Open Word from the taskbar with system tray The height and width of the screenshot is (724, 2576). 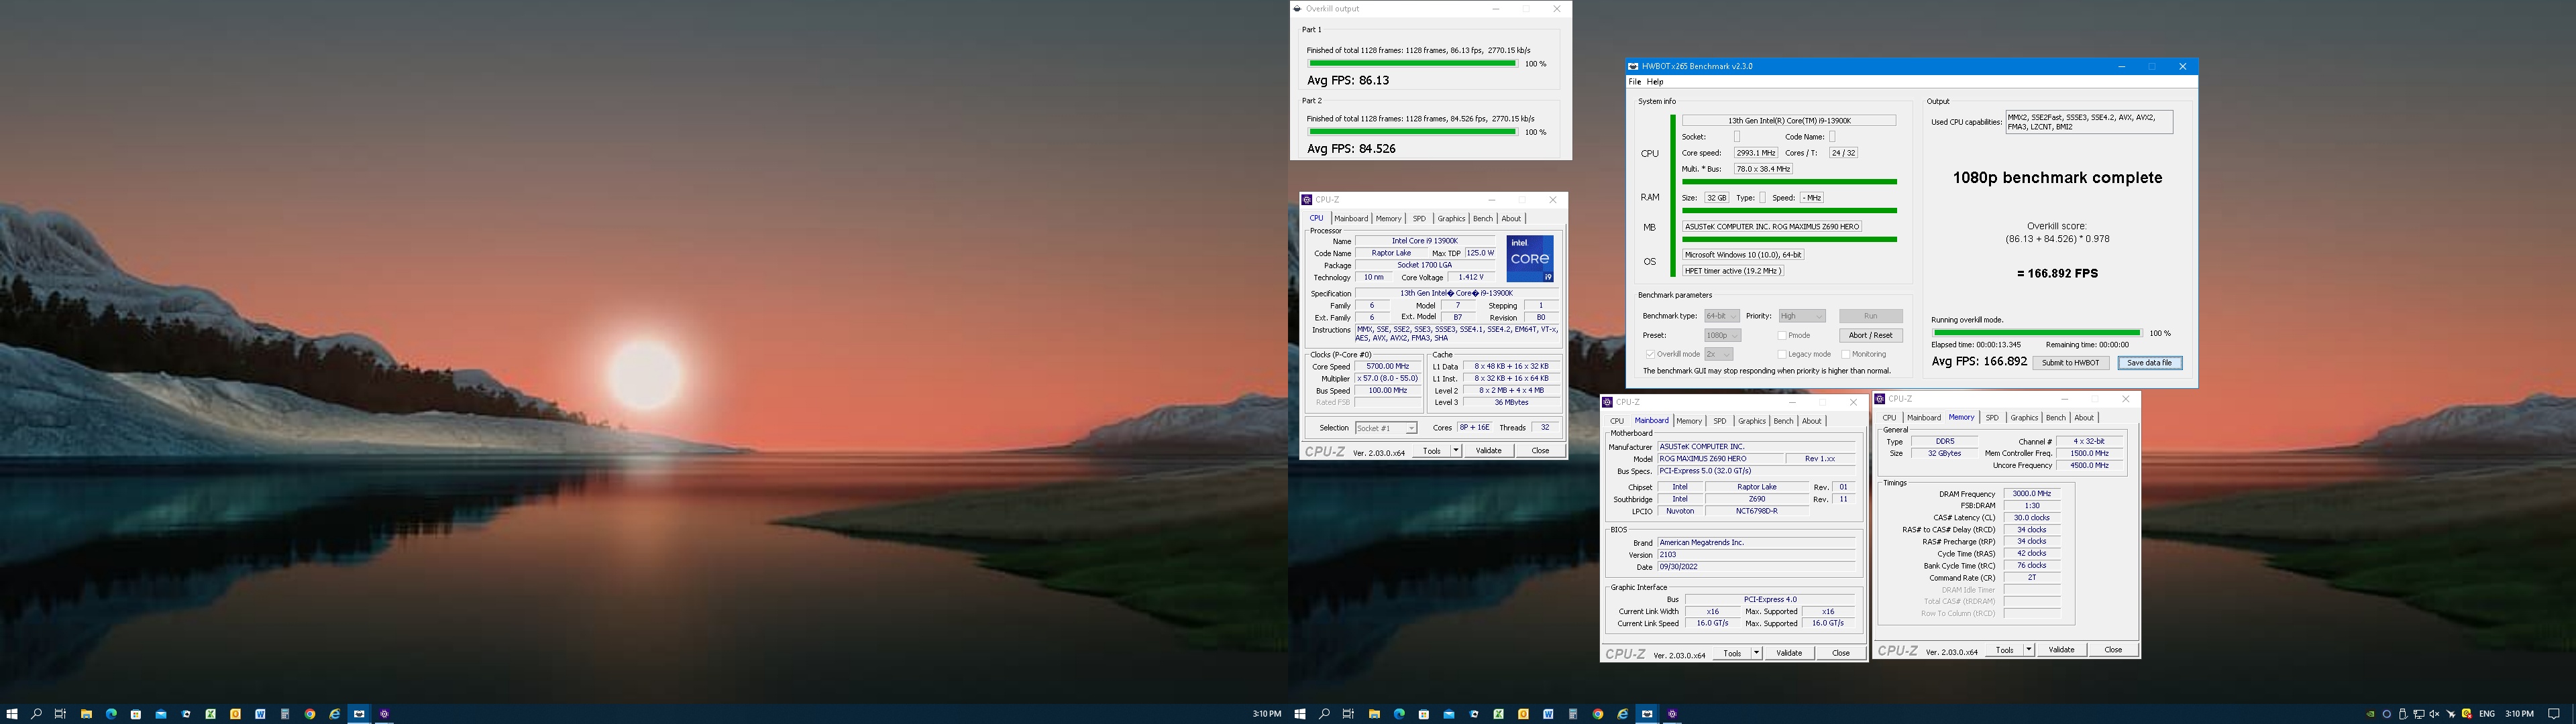[1548, 714]
